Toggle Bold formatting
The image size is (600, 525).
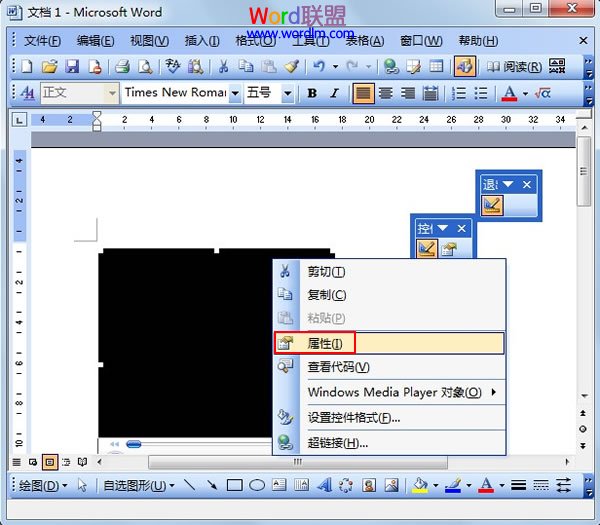pyautogui.click(x=312, y=93)
